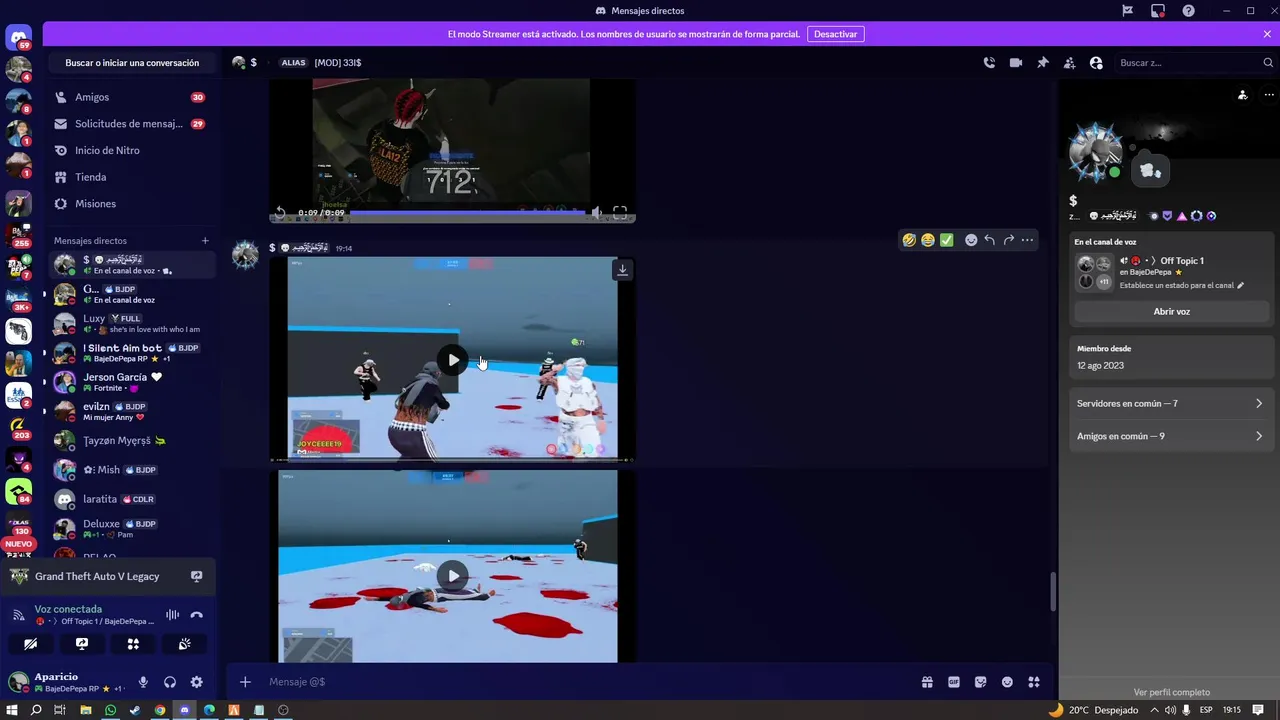Click the friend status icon in profile
This screenshot has width=1280, height=720.
pos(1242,95)
